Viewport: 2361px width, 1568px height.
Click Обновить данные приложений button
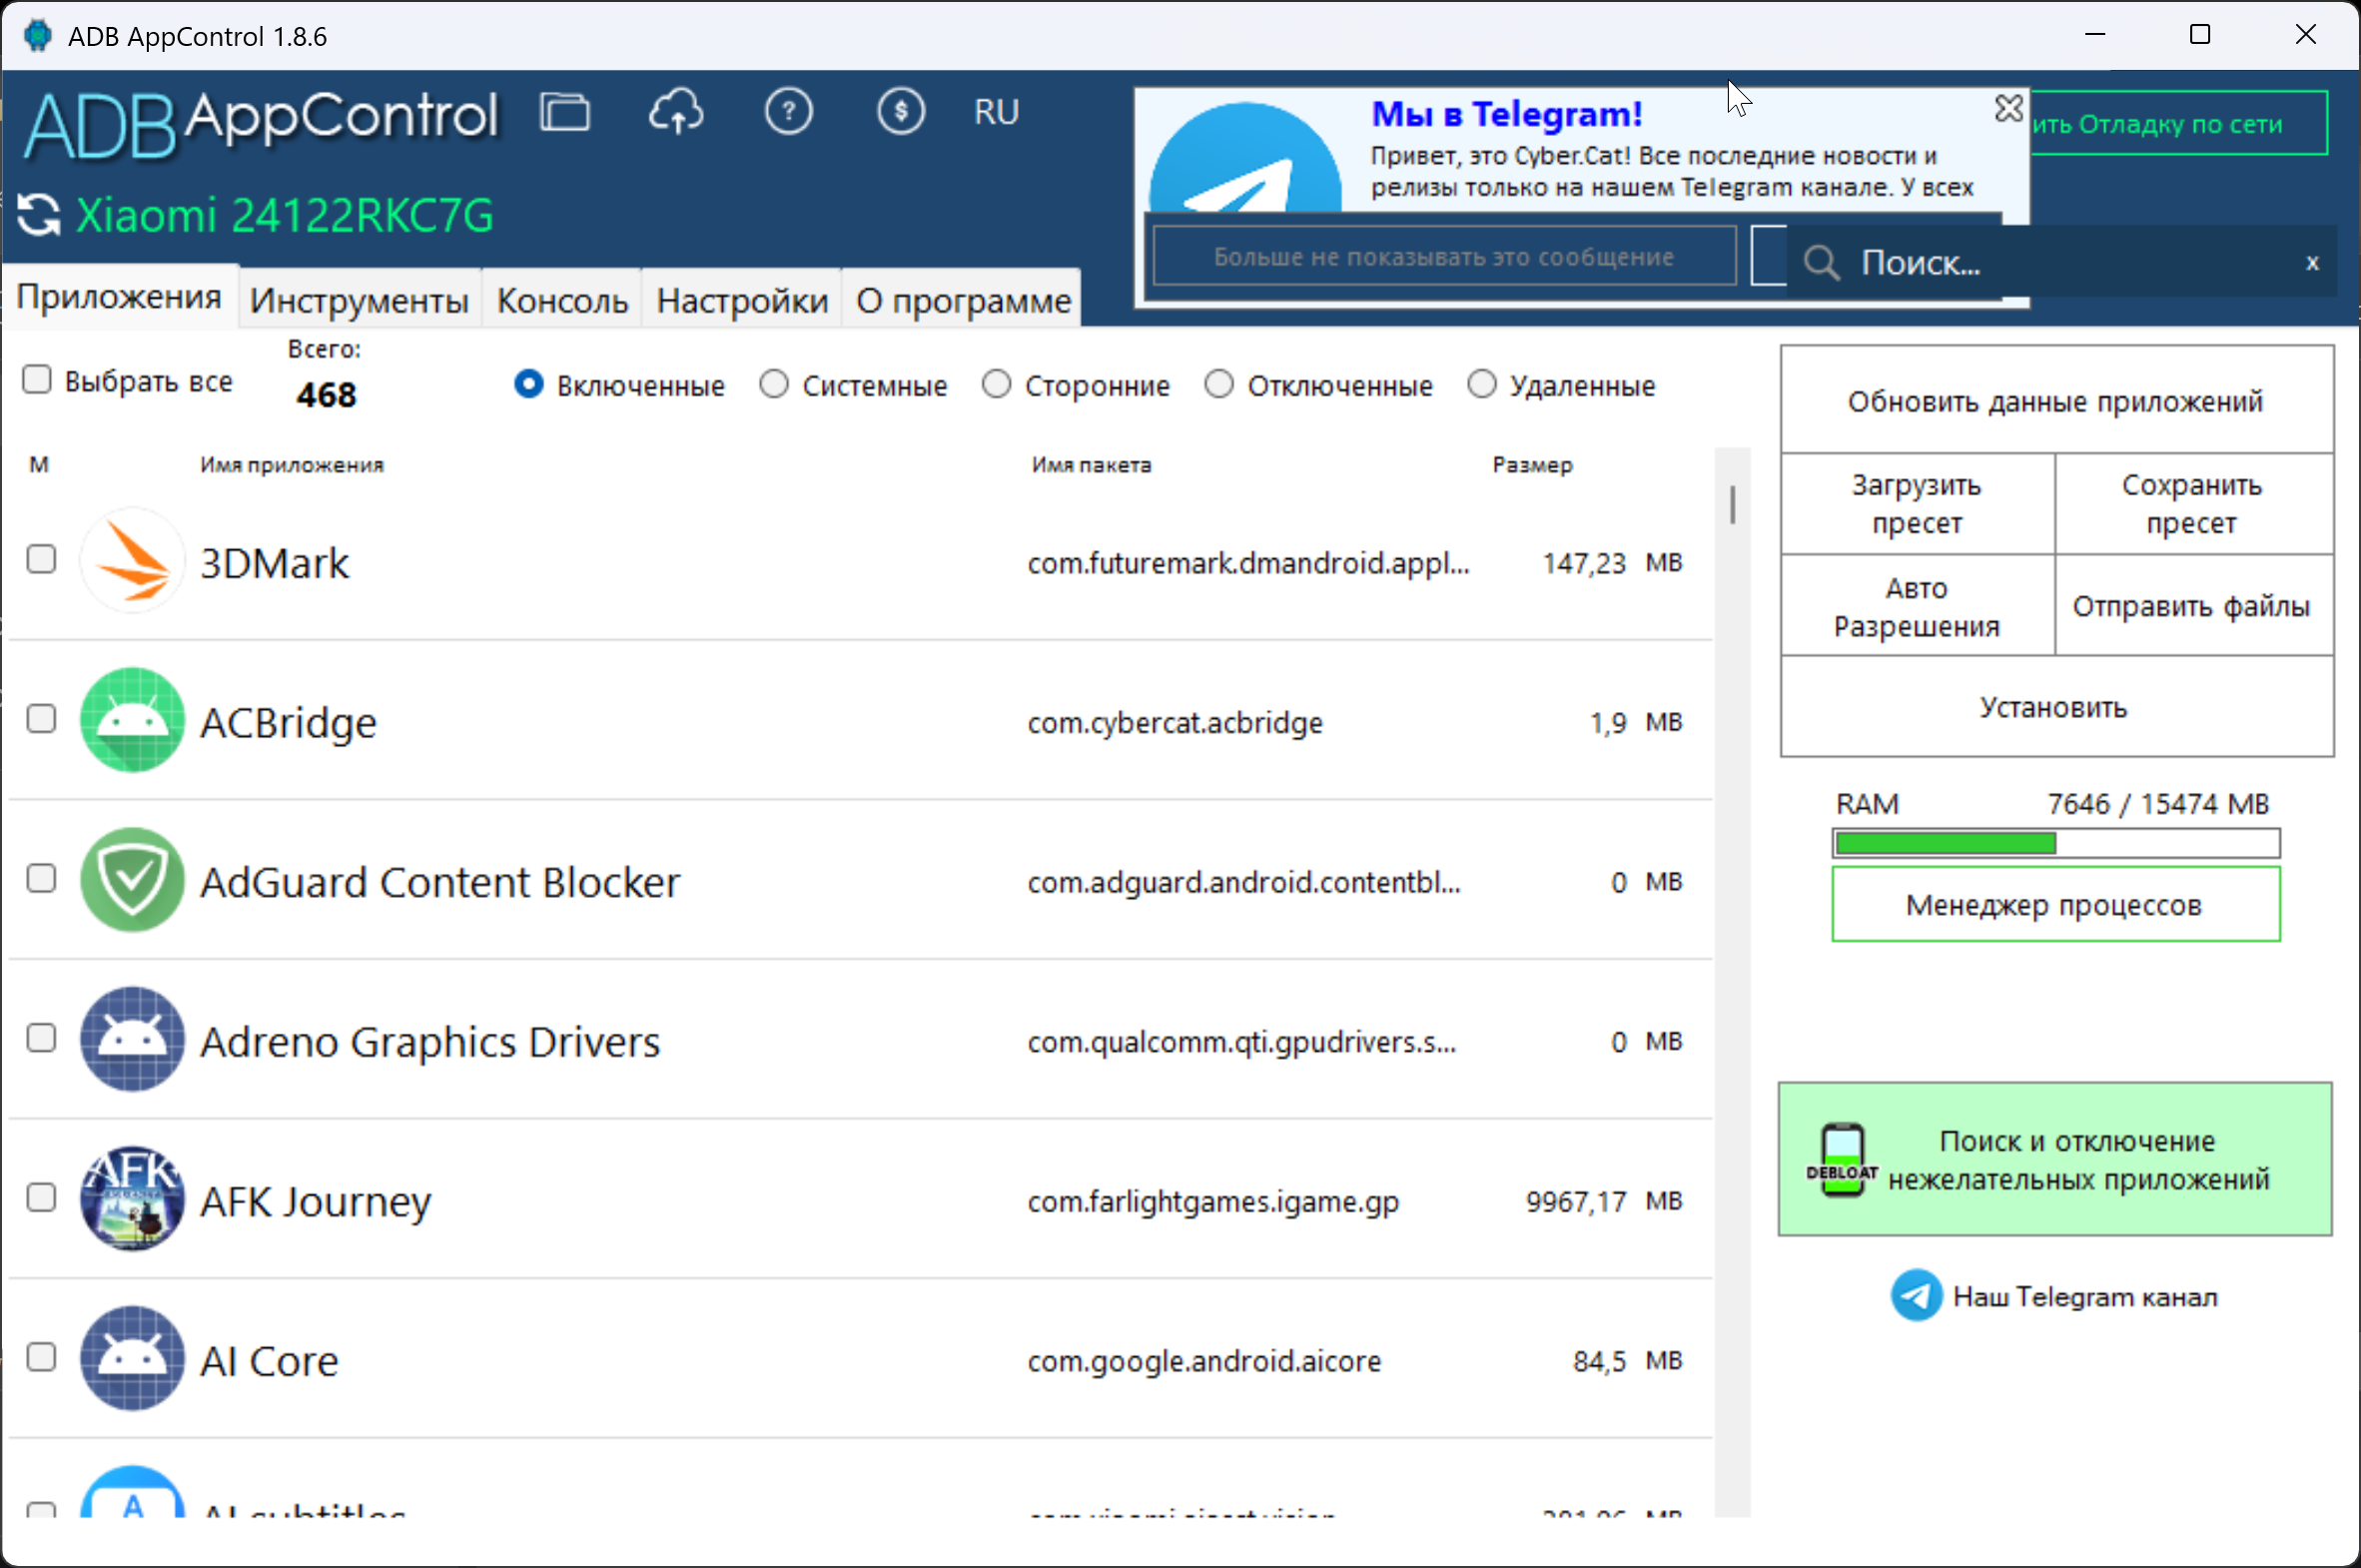pos(2056,401)
